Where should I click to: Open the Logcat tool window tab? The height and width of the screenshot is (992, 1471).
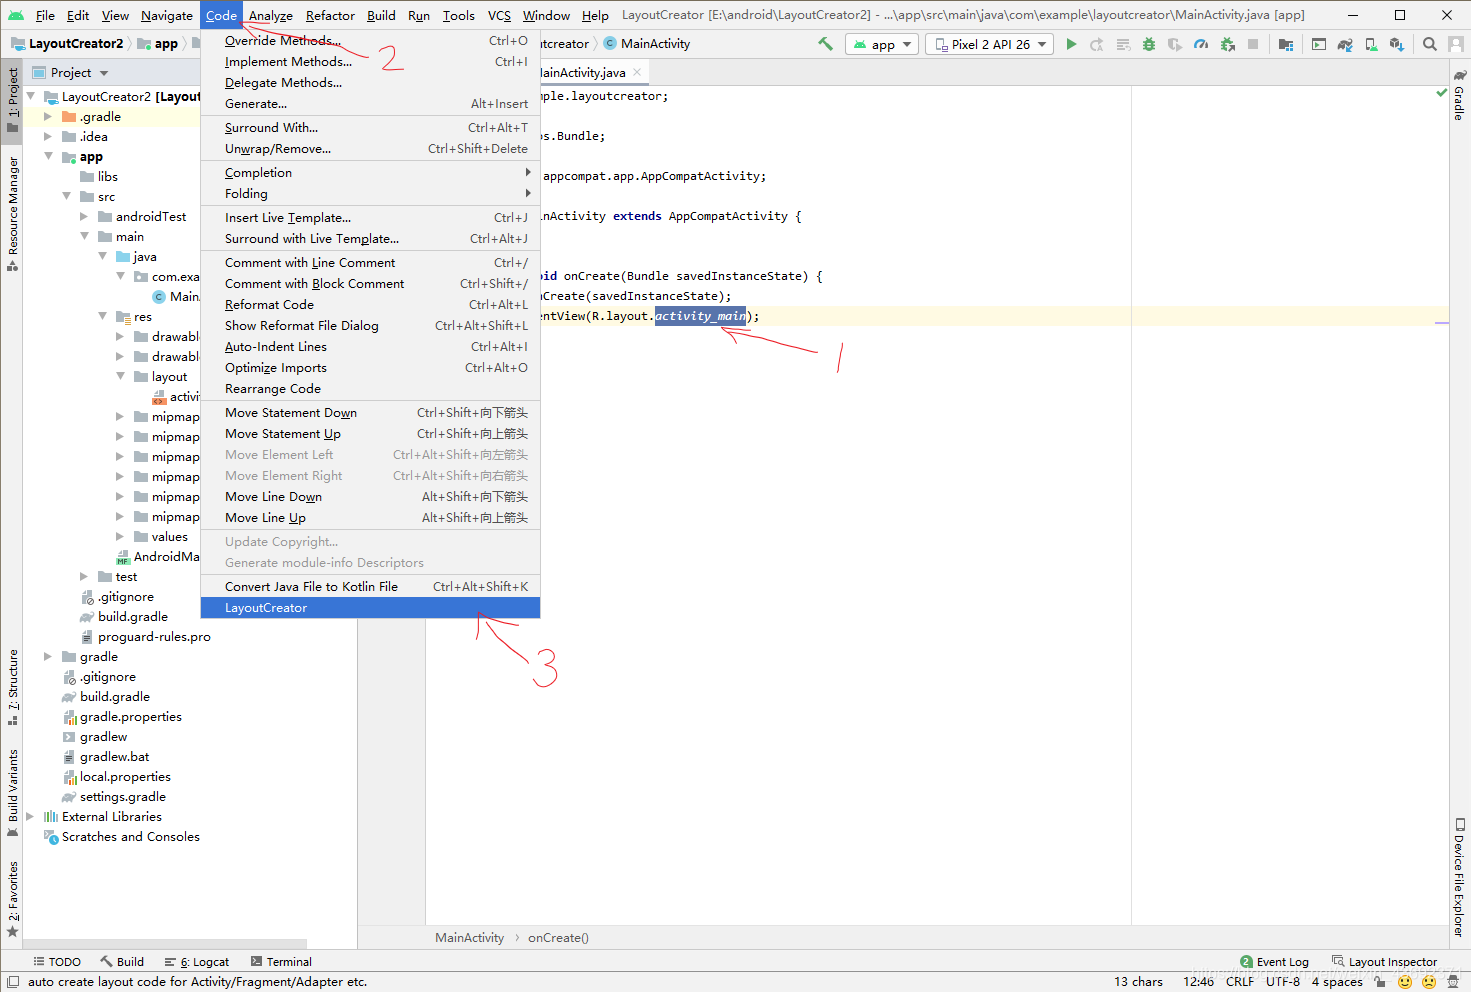pyautogui.click(x=197, y=962)
